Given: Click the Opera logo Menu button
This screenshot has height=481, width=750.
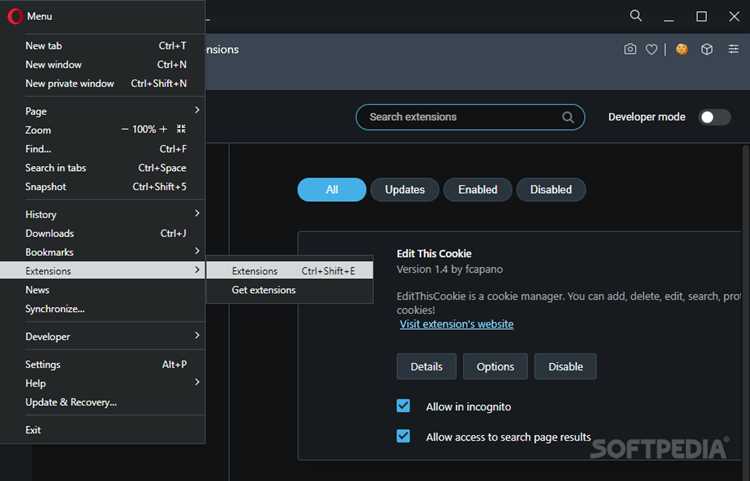Looking at the screenshot, I should coord(30,16).
